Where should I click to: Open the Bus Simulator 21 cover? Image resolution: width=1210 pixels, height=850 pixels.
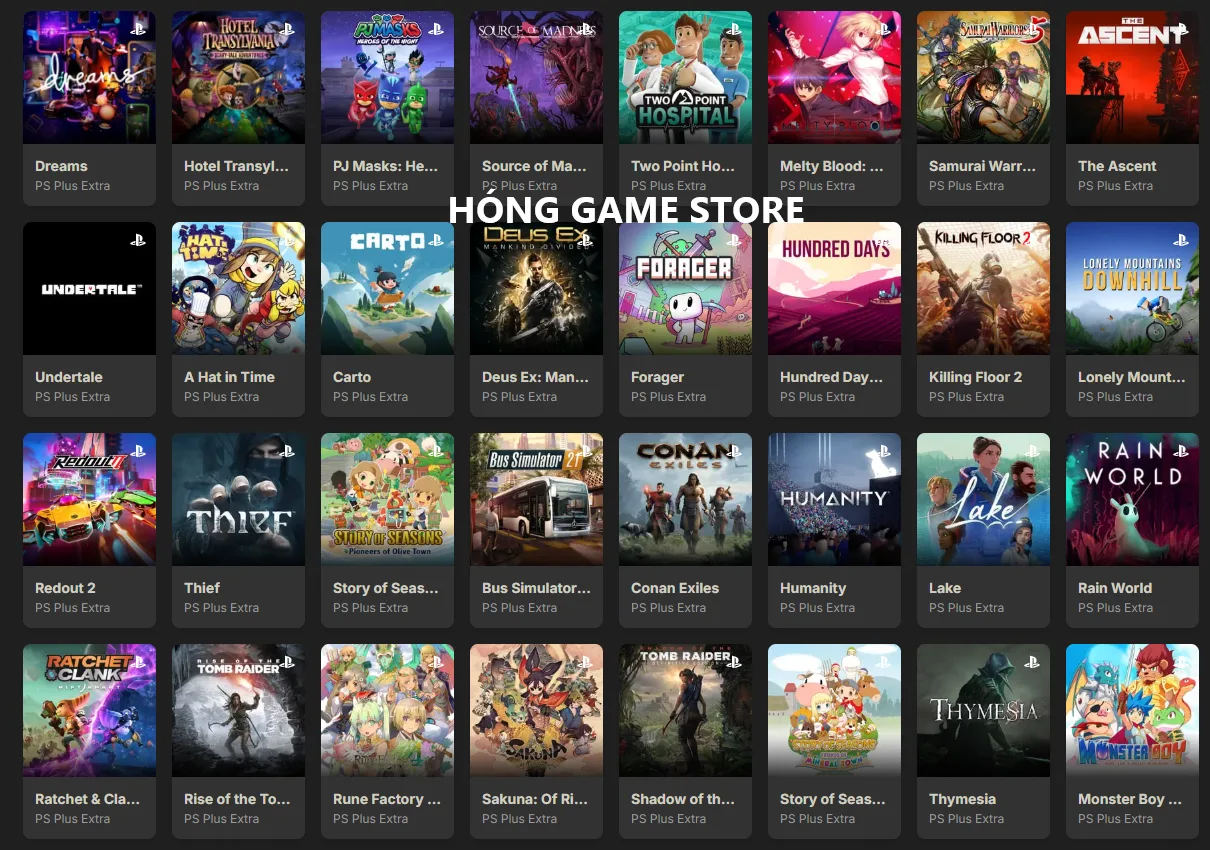(536, 499)
